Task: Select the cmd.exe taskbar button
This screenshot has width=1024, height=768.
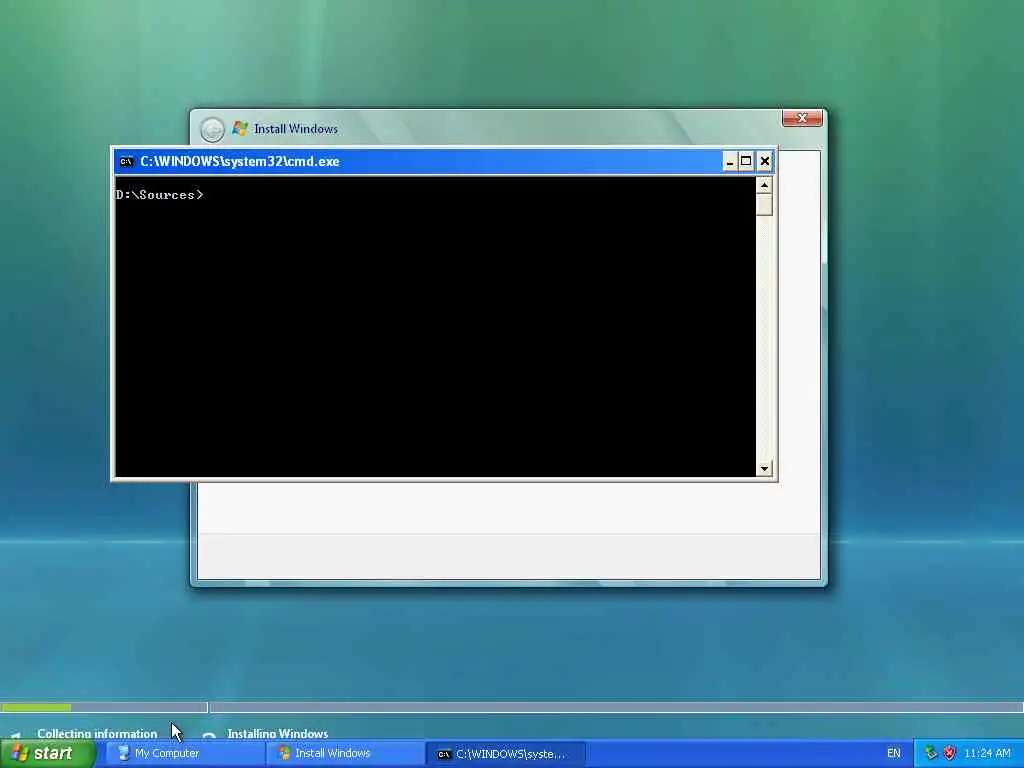Action: tap(505, 754)
